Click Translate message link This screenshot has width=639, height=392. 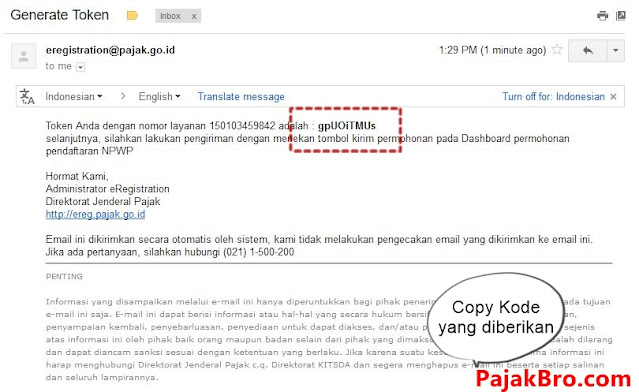[241, 97]
